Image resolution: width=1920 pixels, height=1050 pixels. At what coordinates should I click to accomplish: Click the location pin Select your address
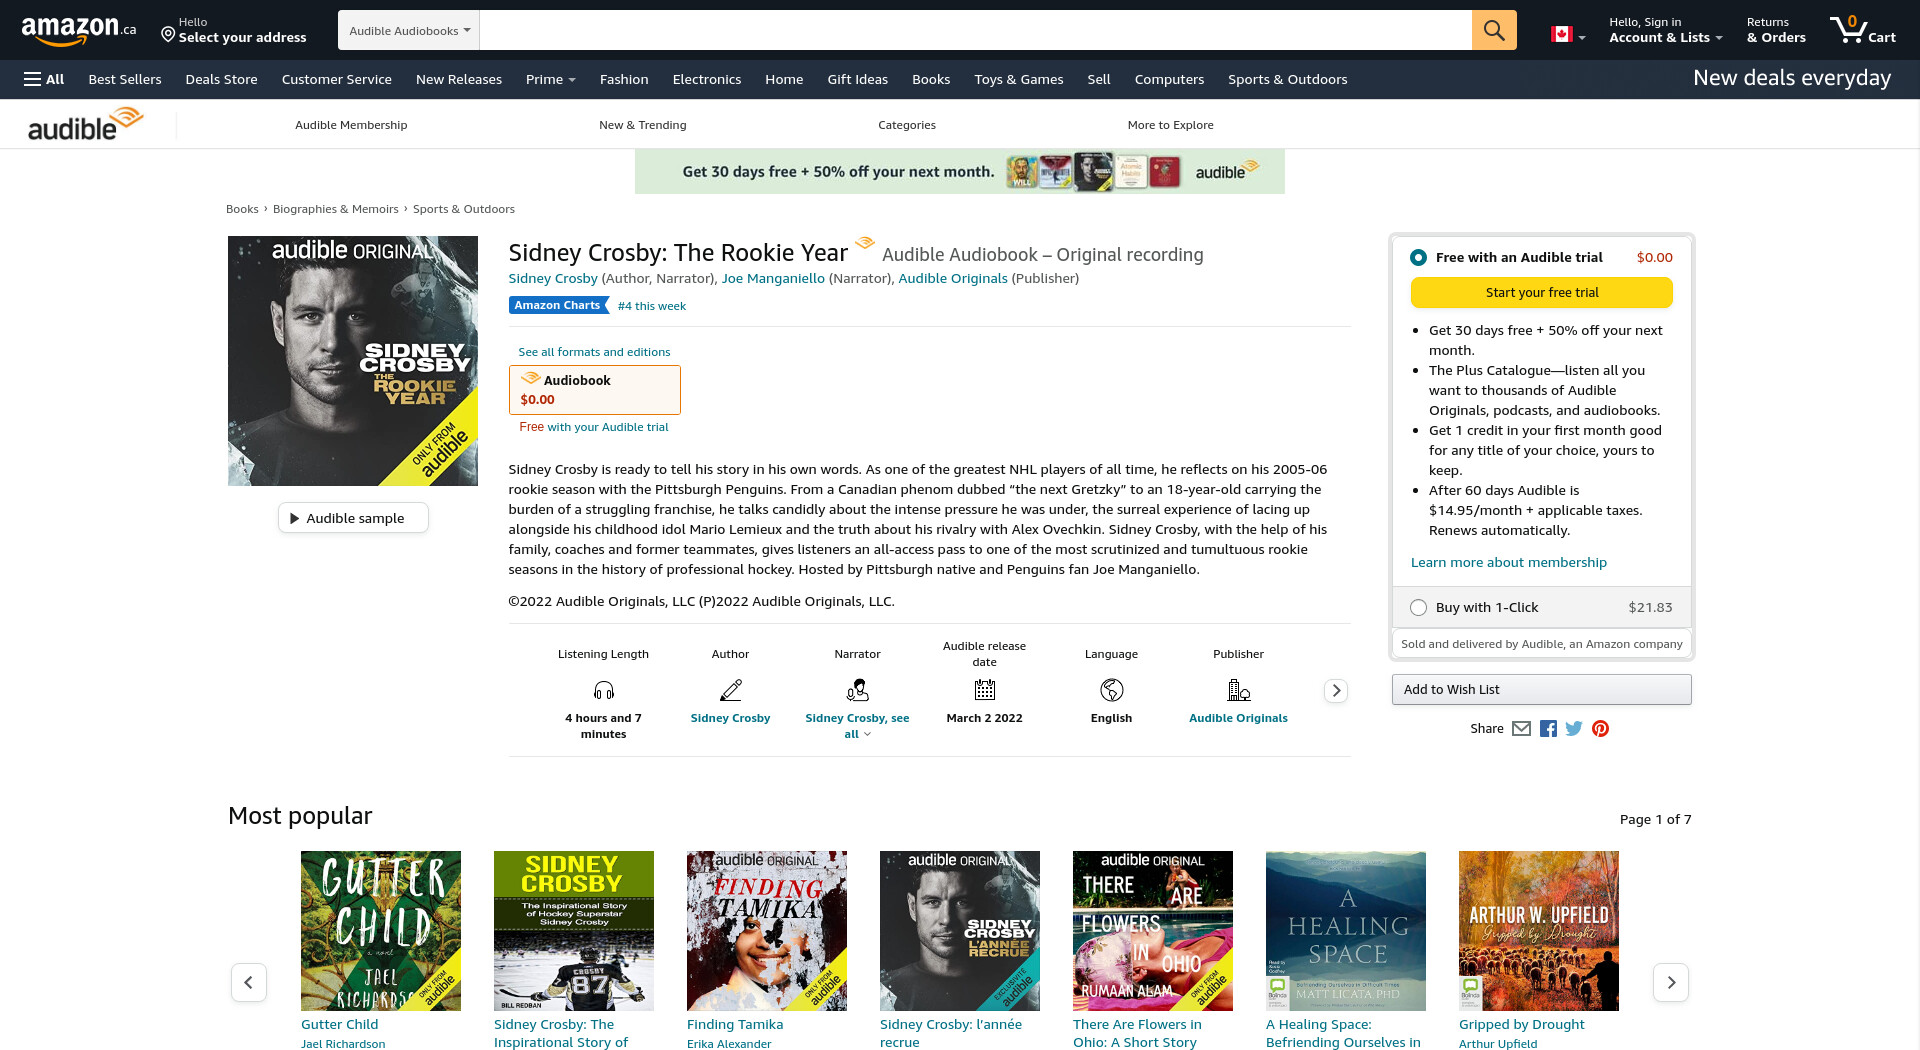(x=234, y=30)
